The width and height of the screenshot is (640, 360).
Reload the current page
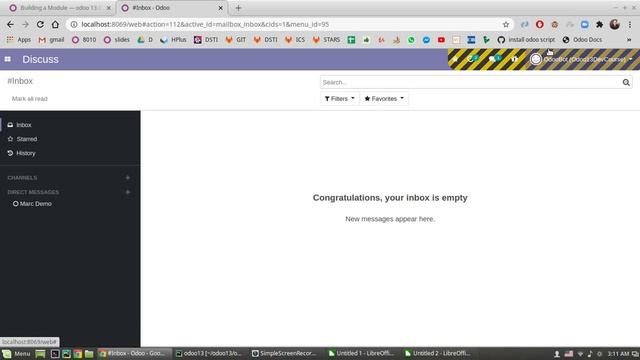point(40,24)
